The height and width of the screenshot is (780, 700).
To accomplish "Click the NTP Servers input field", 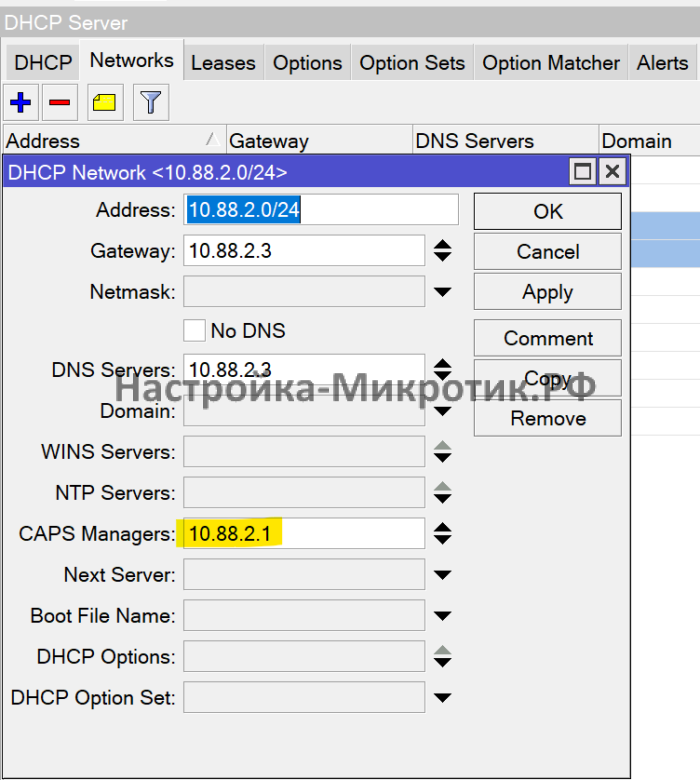I will [x=304, y=493].
